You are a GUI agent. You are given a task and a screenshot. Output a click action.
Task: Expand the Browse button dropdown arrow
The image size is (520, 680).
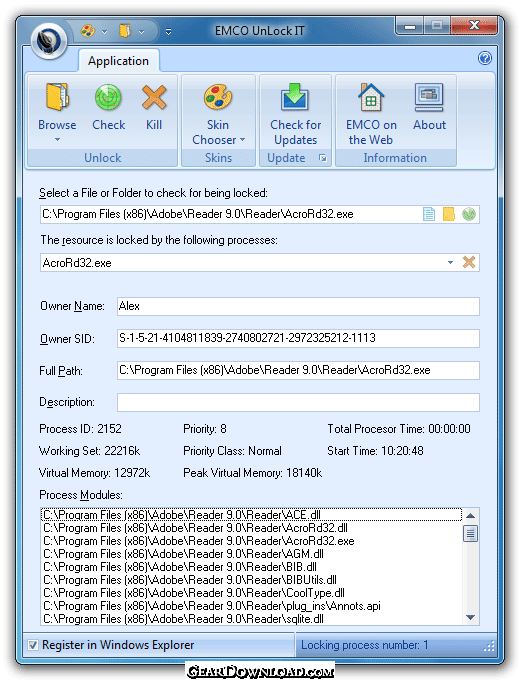coord(57,140)
